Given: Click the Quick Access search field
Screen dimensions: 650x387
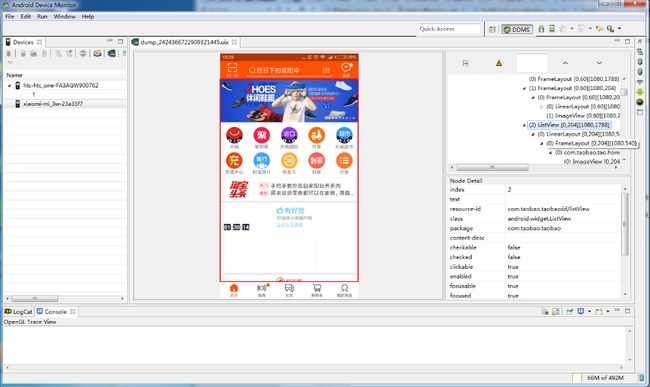Looking at the screenshot, I should pyautogui.click(x=449, y=29).
